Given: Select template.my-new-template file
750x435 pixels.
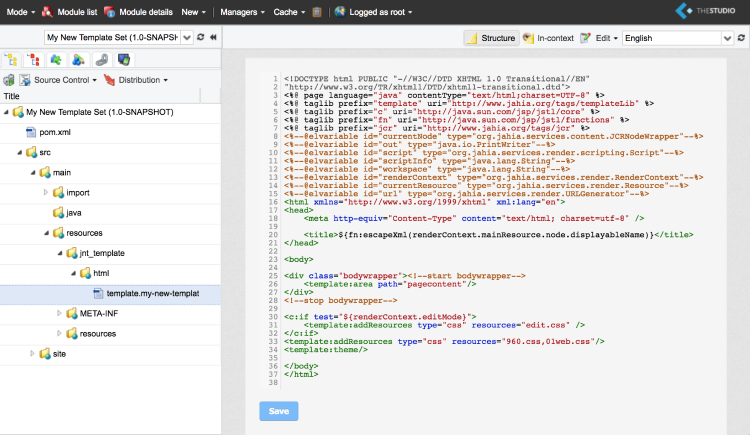Looking at the screenshot, I should point(152,293).
